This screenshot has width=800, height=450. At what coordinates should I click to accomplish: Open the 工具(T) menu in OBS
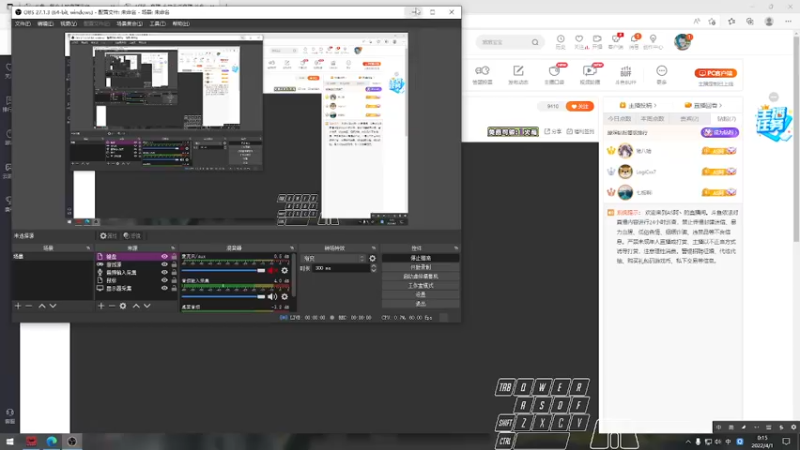click(x=157, y=23)
